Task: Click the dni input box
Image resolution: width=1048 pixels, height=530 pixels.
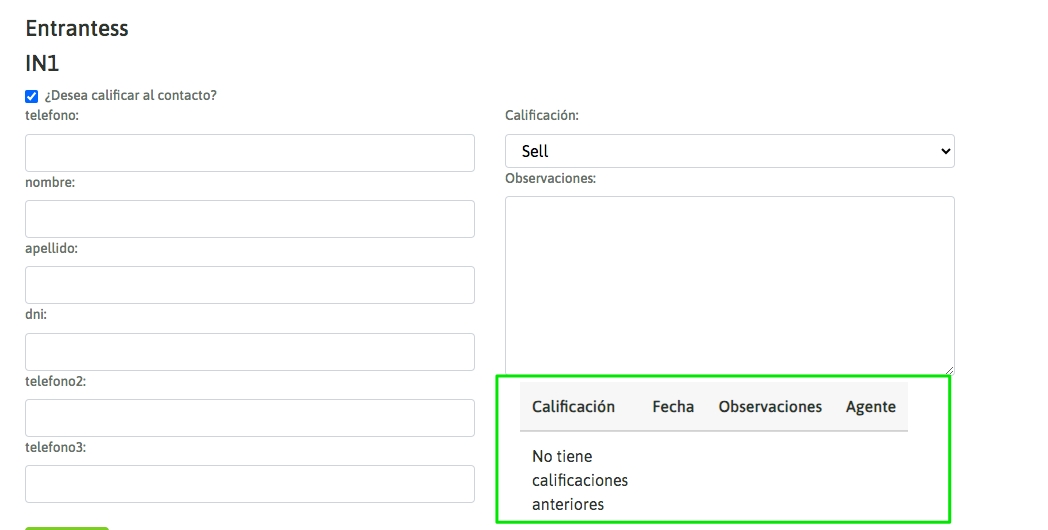Action: (249, 352)
